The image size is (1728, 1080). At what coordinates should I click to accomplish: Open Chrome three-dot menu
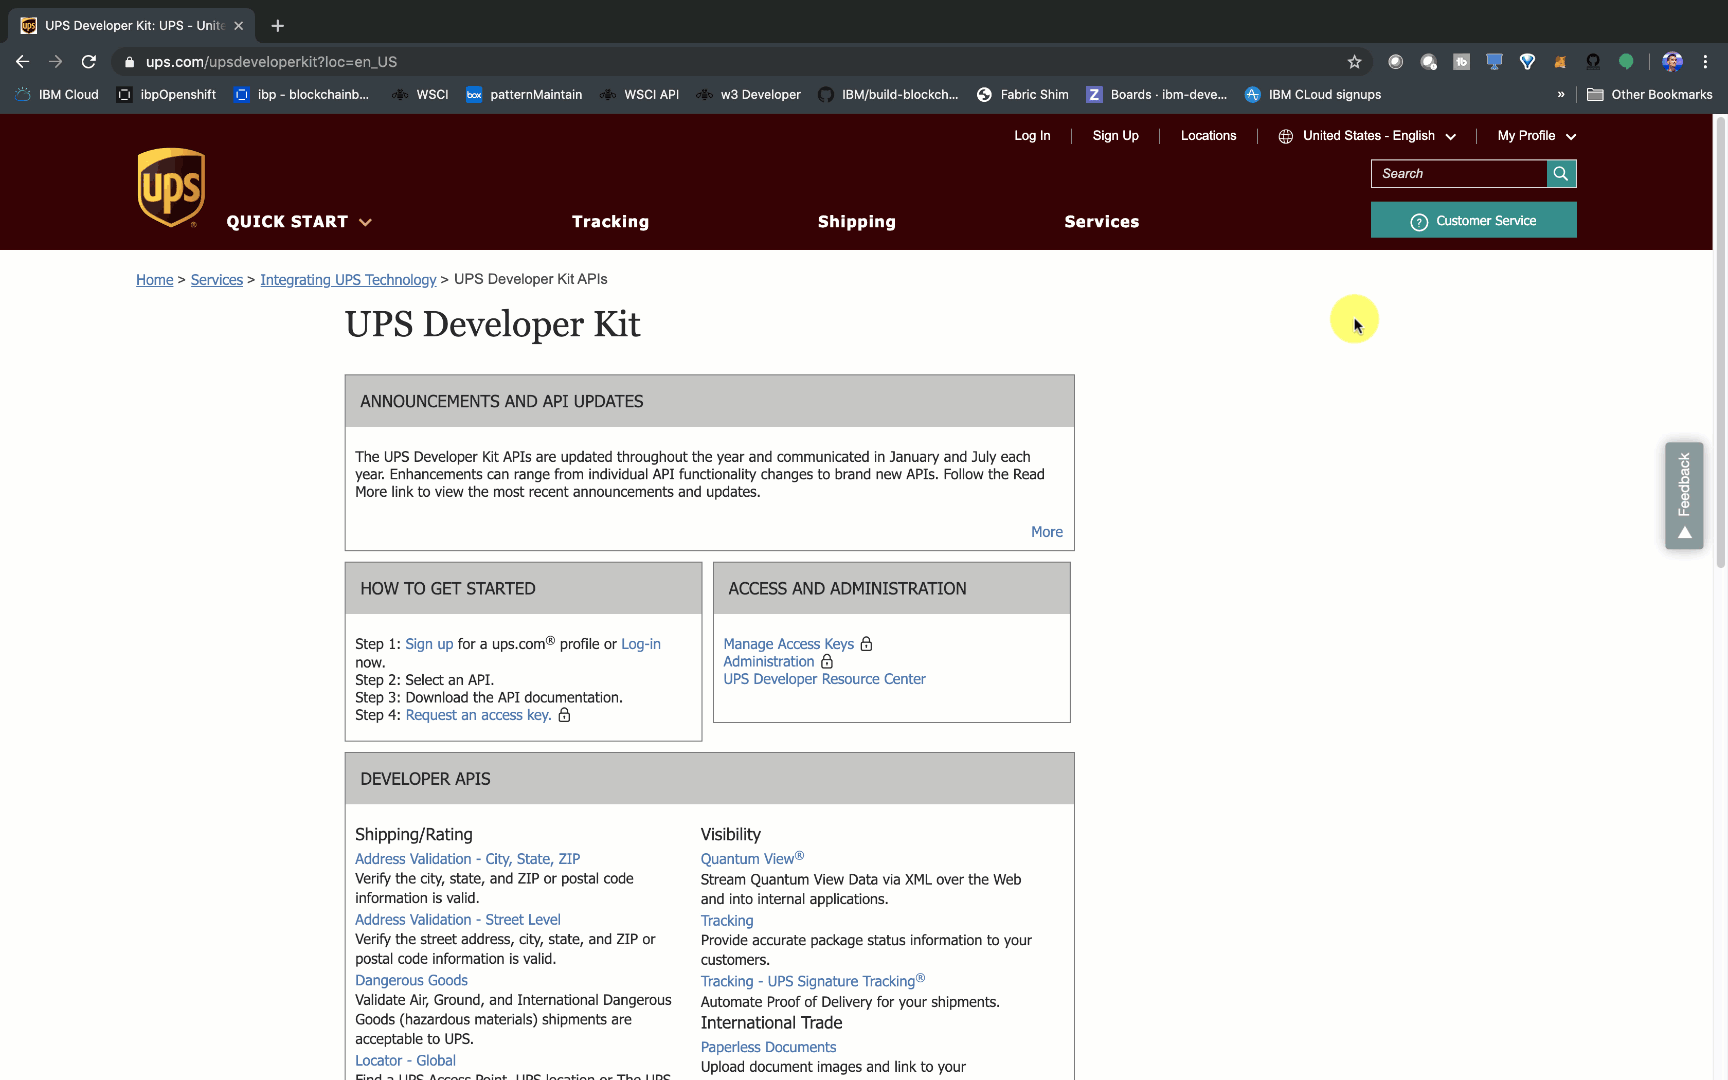coord(1705,62)
